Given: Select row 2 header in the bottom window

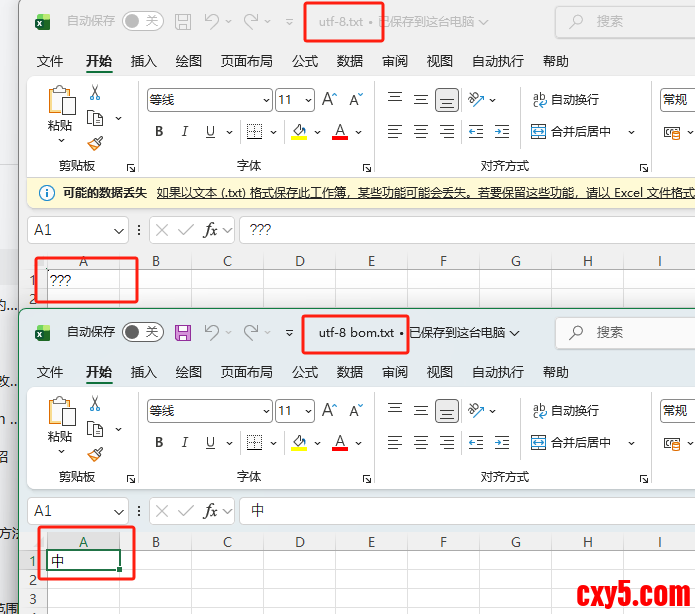Looking at the screenshot, I should (32, 580).
